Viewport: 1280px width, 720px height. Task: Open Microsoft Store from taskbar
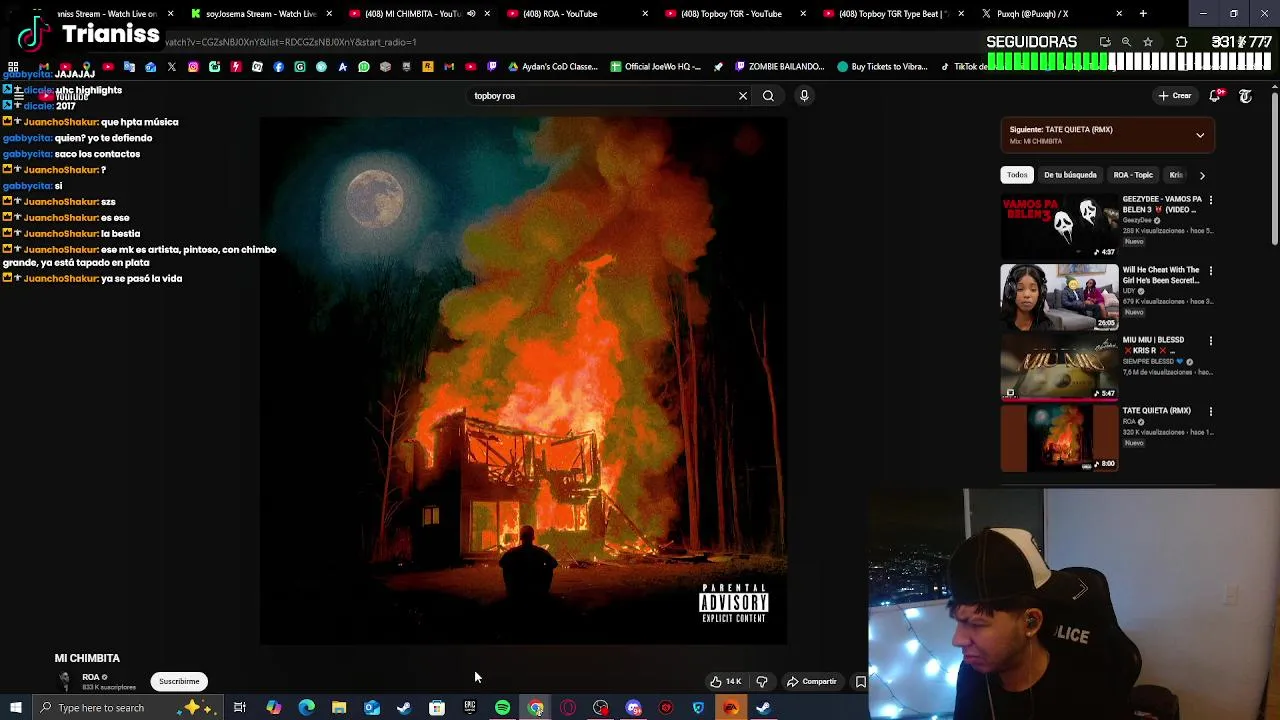437,708
